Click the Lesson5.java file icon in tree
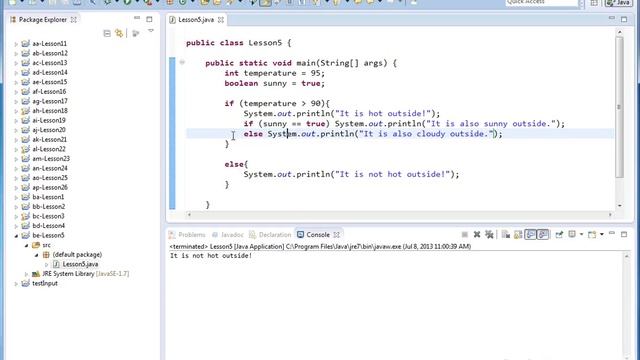640x360 pixels. (x=56, y=264)
